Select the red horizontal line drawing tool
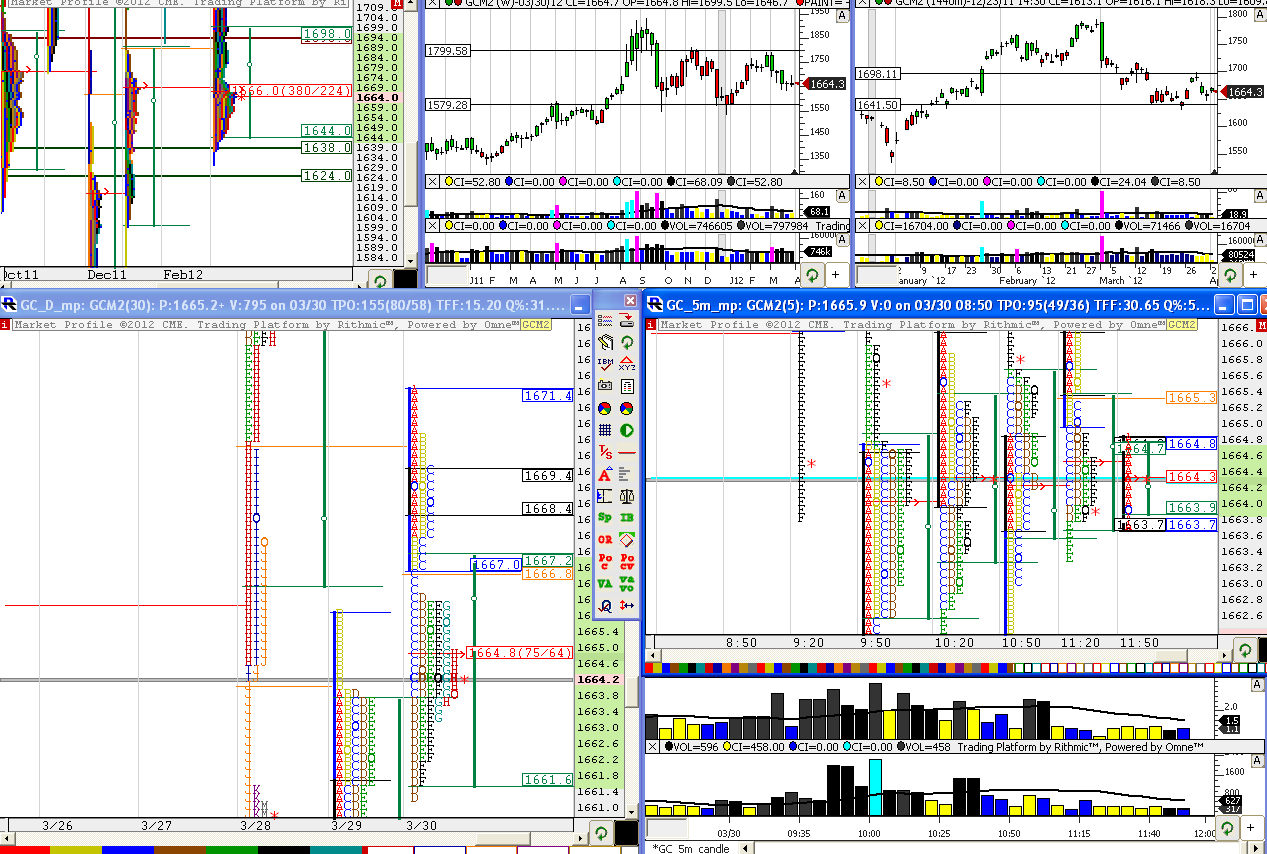 tap(627, 452)
